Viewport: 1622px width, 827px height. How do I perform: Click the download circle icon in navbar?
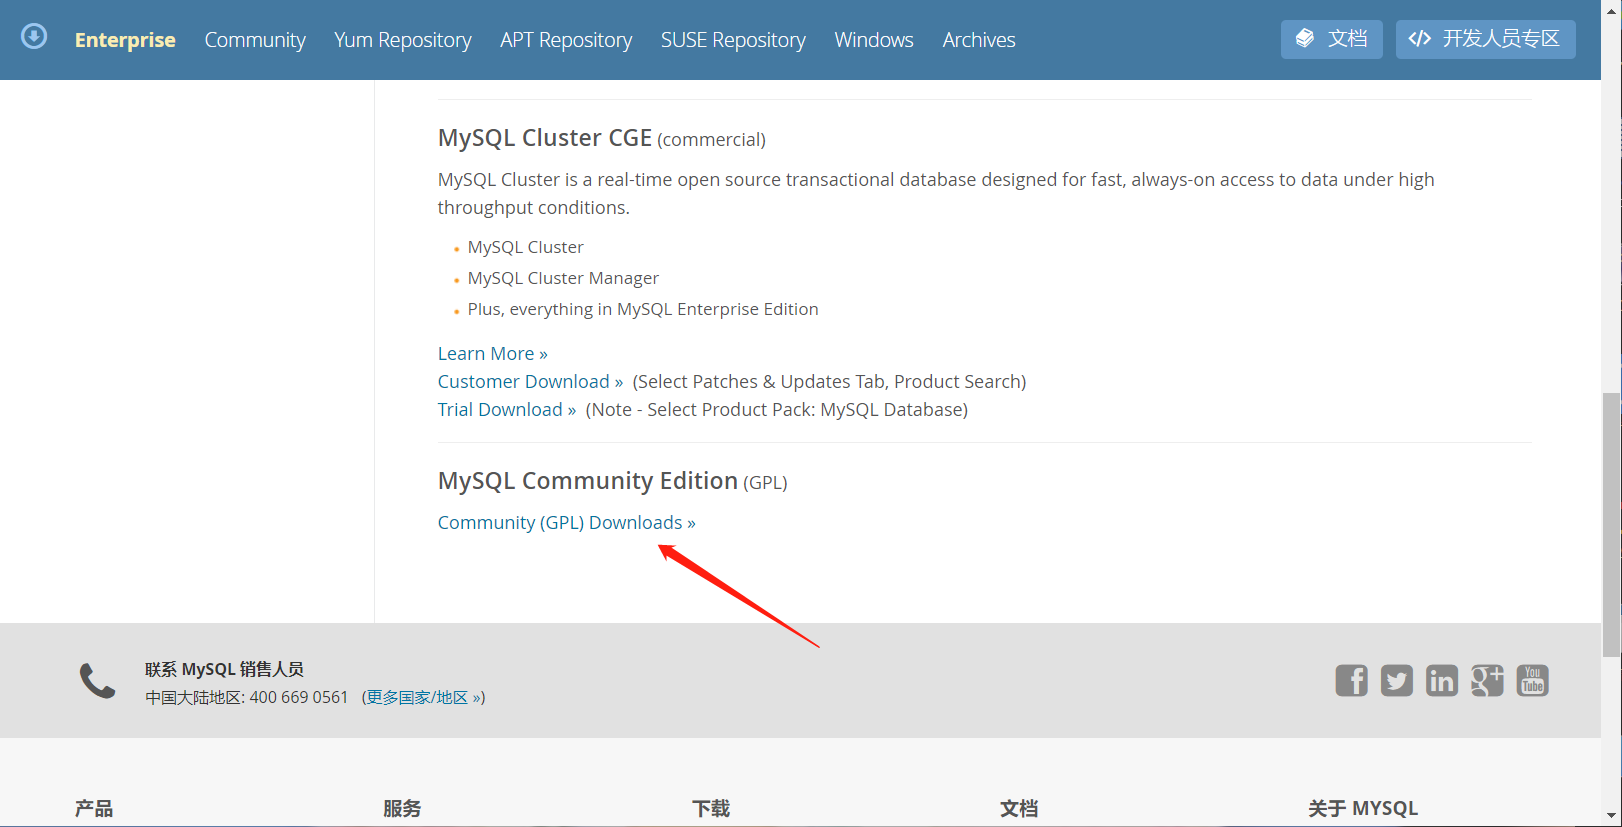tap(34, 37)
